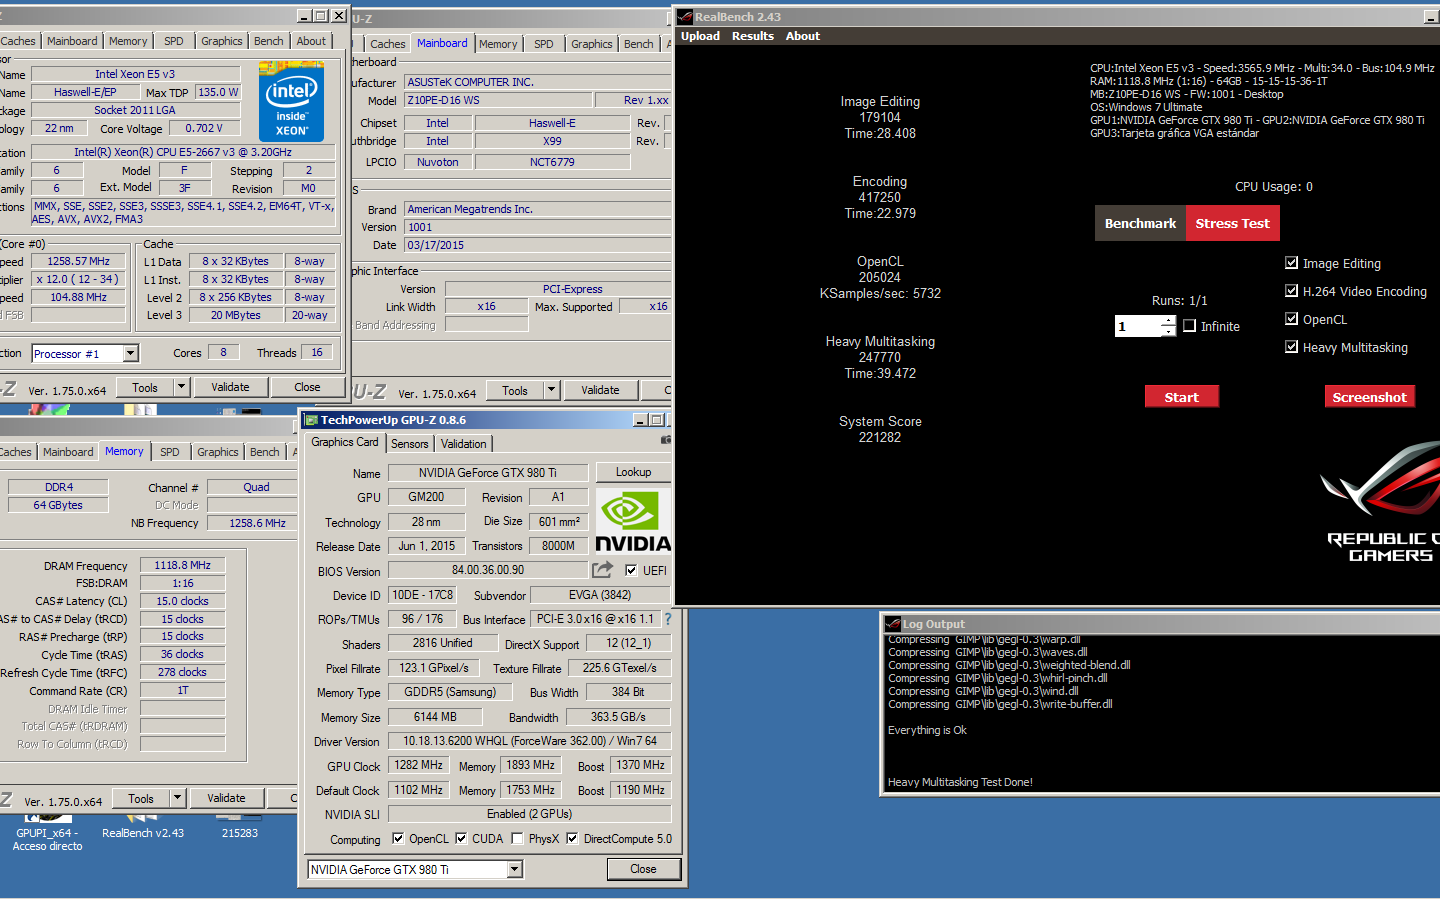The height and width of the screenshot is (900, 1440).
Task: Switch to Sensors tab in GPU-Z
Action: (409, 444)
